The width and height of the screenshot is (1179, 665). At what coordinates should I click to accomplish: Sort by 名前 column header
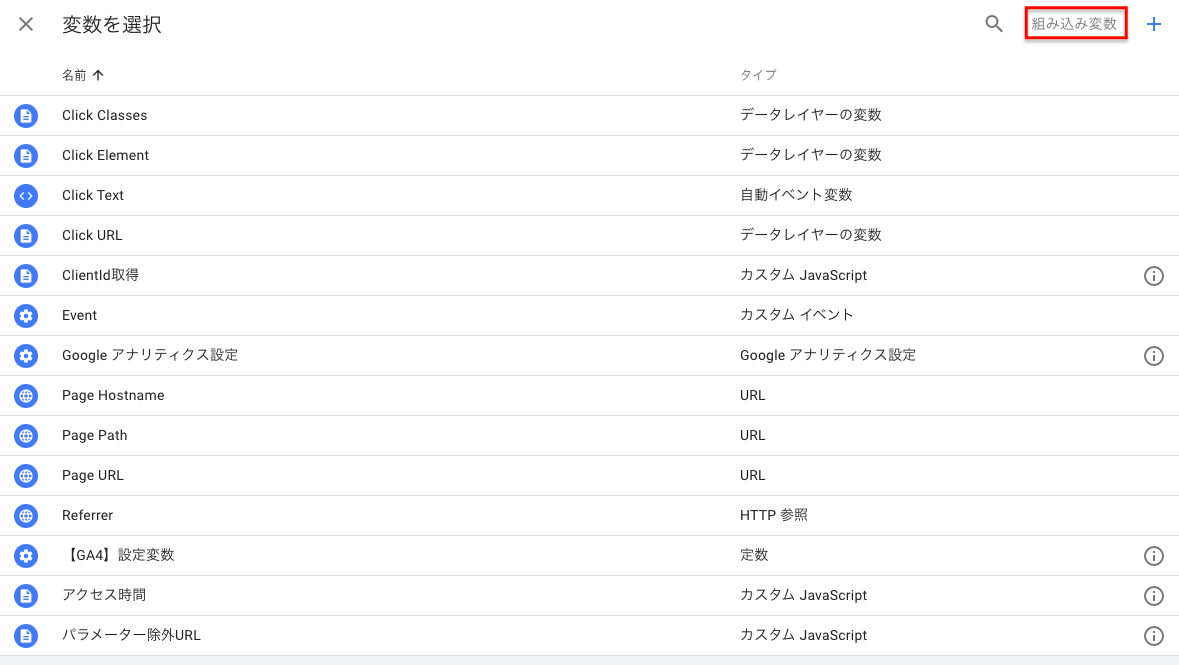click(x=83, y=75)
